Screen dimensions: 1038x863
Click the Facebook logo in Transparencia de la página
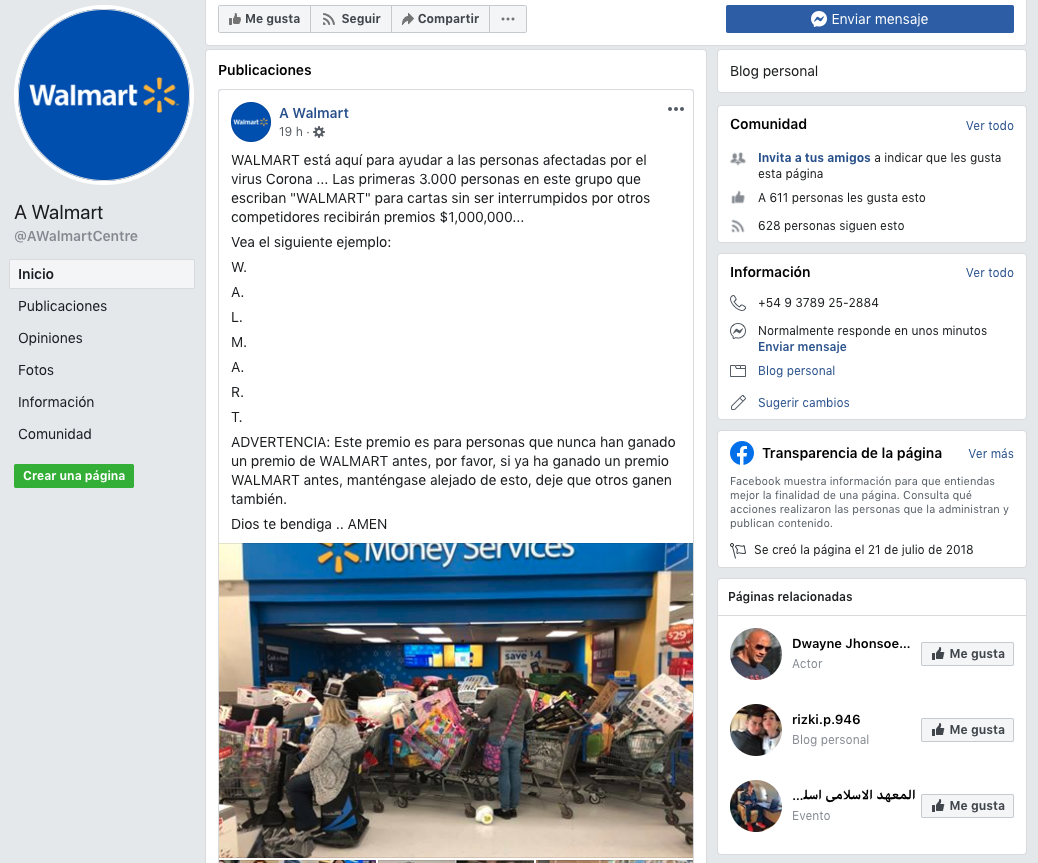741,453
